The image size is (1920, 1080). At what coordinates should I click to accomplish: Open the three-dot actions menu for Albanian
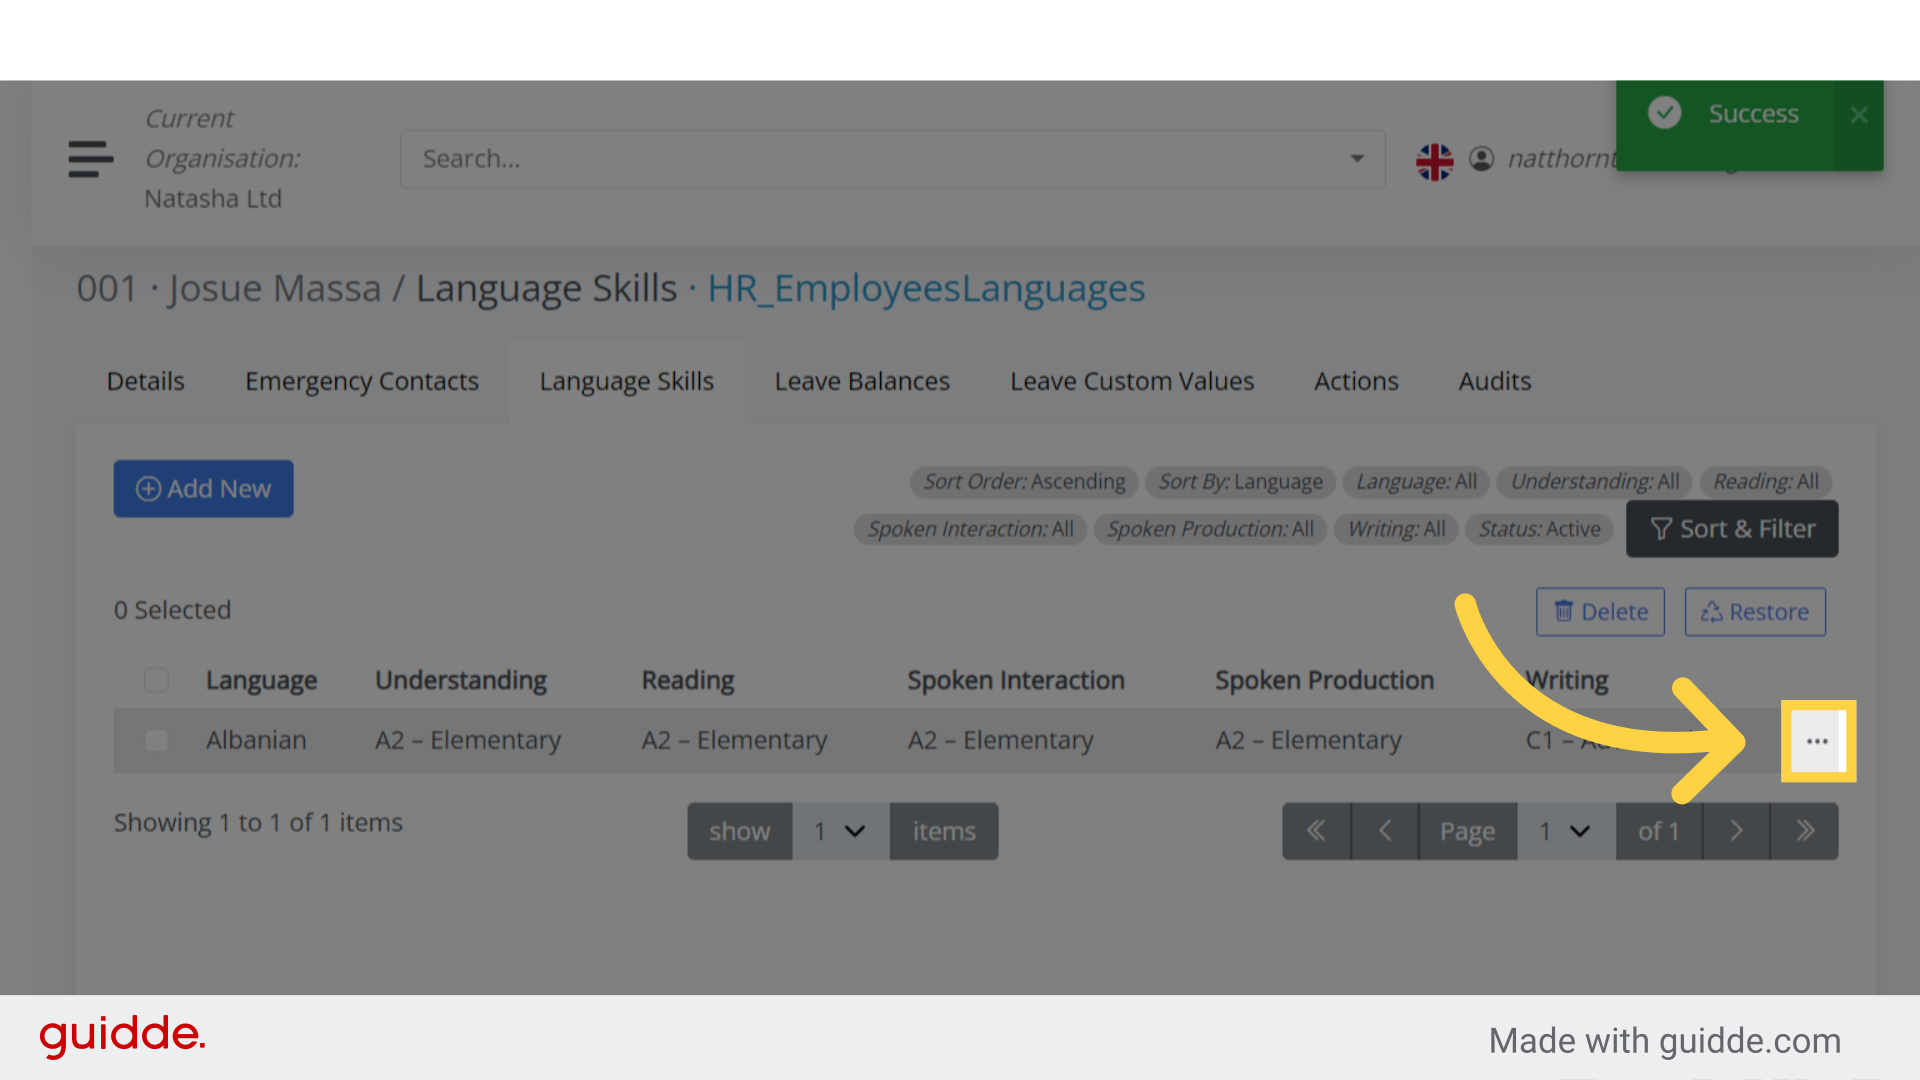[x=1817, y=741]
